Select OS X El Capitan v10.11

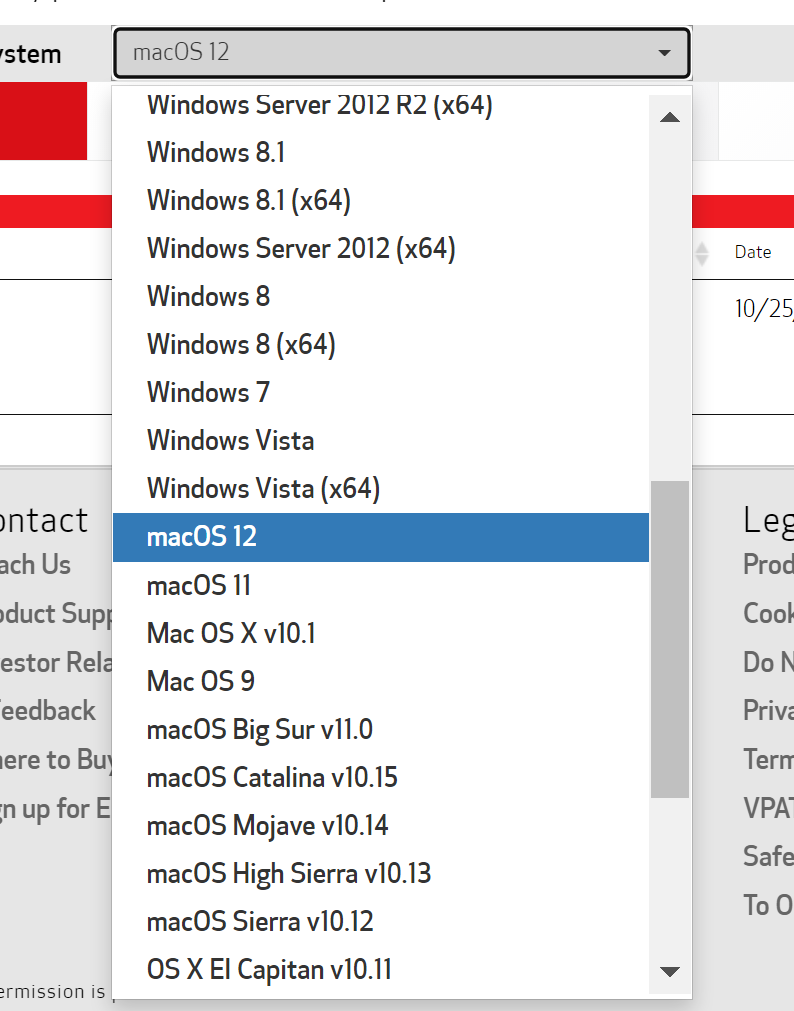[269, 969]
